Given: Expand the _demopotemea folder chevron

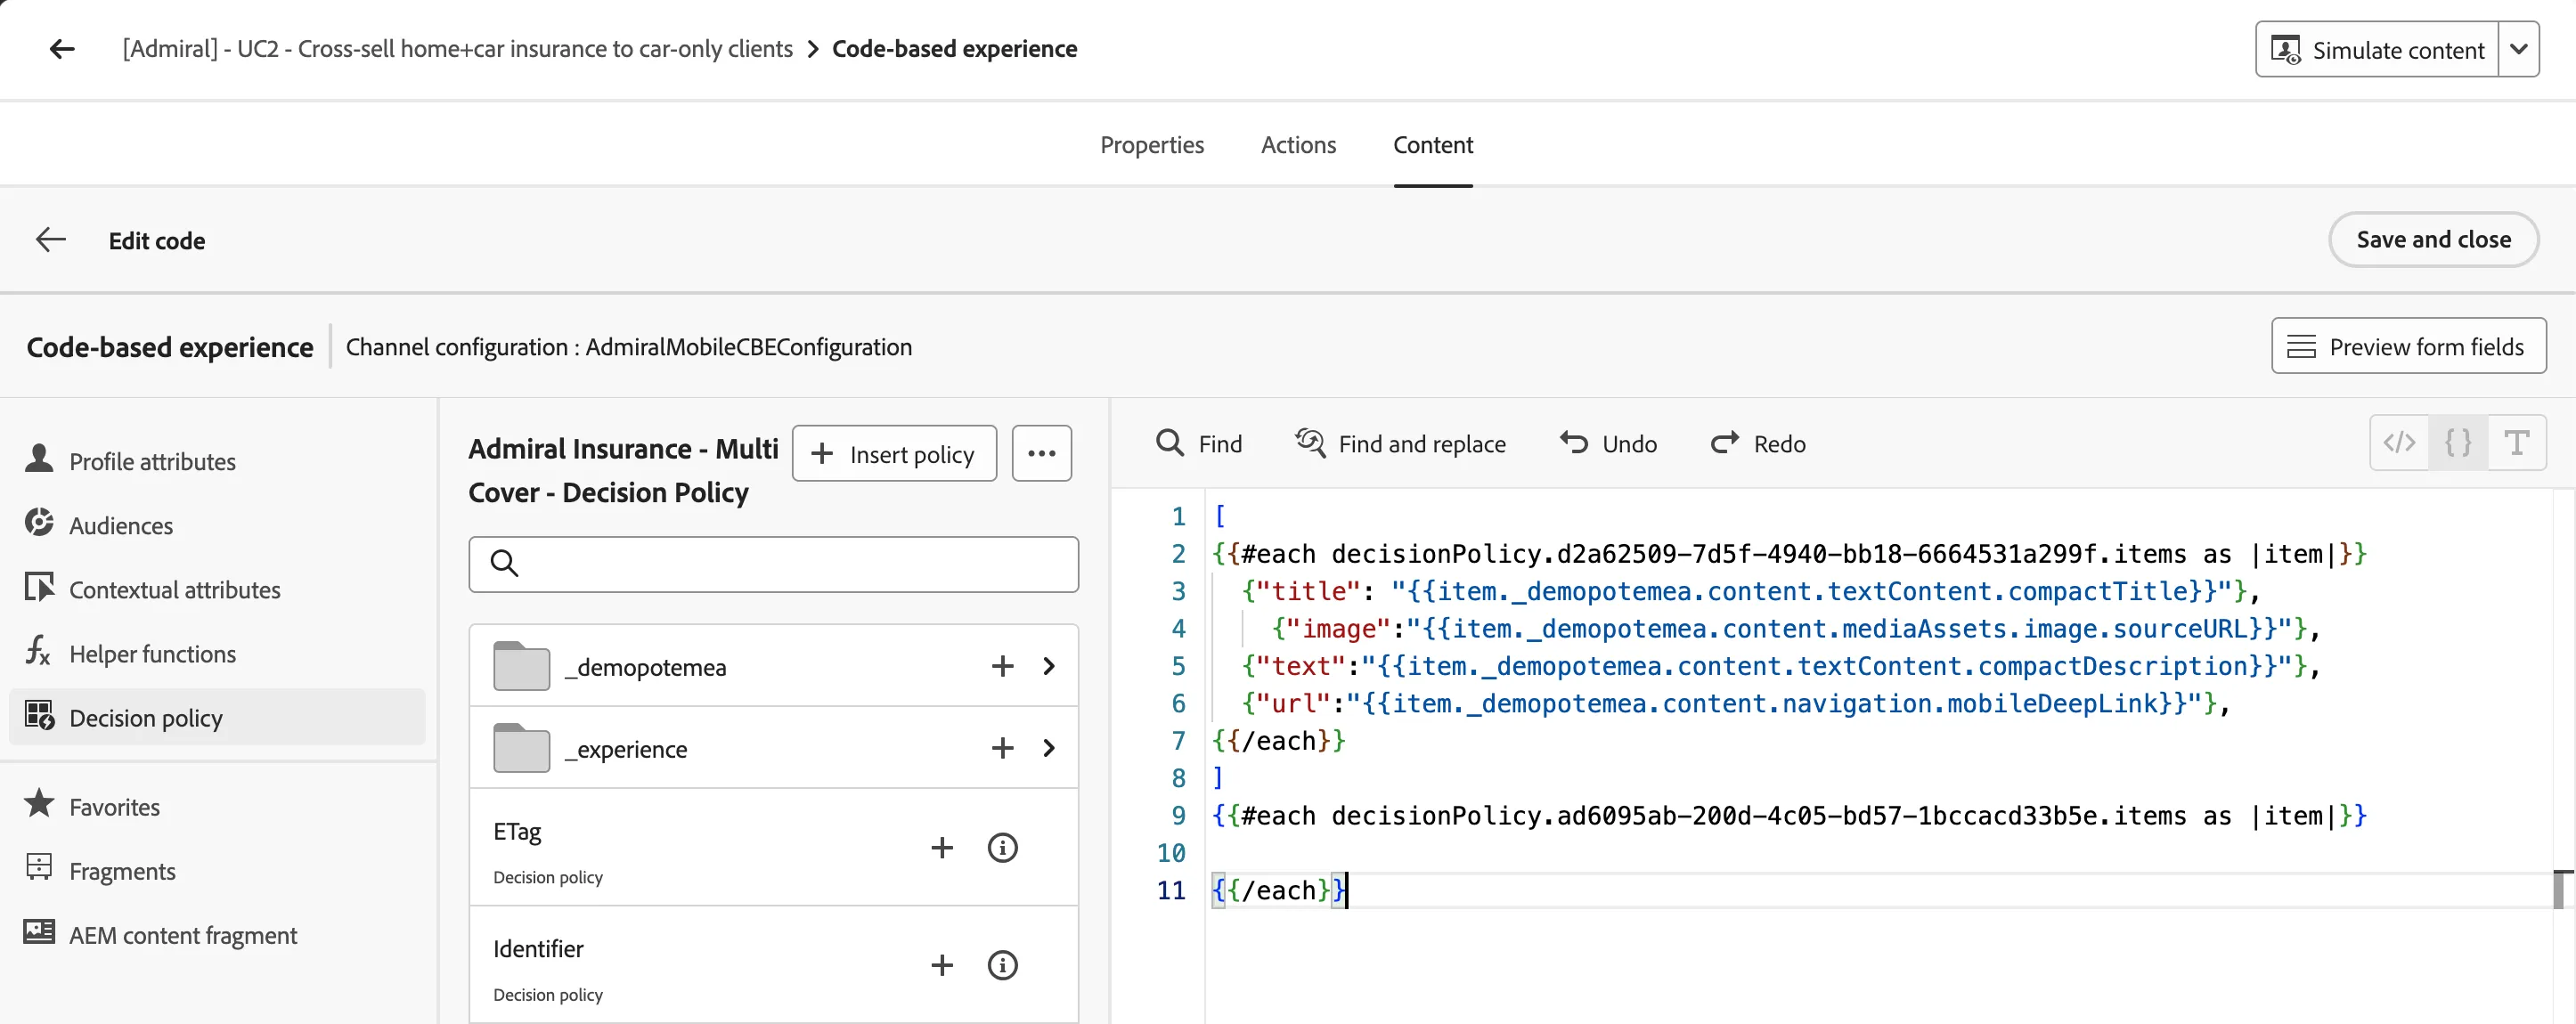Looking at the screenshot, I should coord(1049,666).
